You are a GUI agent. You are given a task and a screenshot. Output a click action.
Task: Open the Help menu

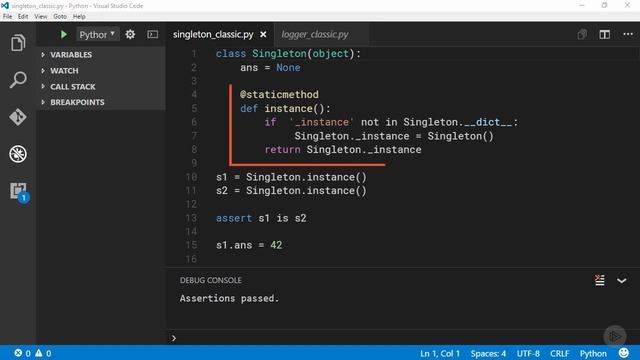pos(79,16)
